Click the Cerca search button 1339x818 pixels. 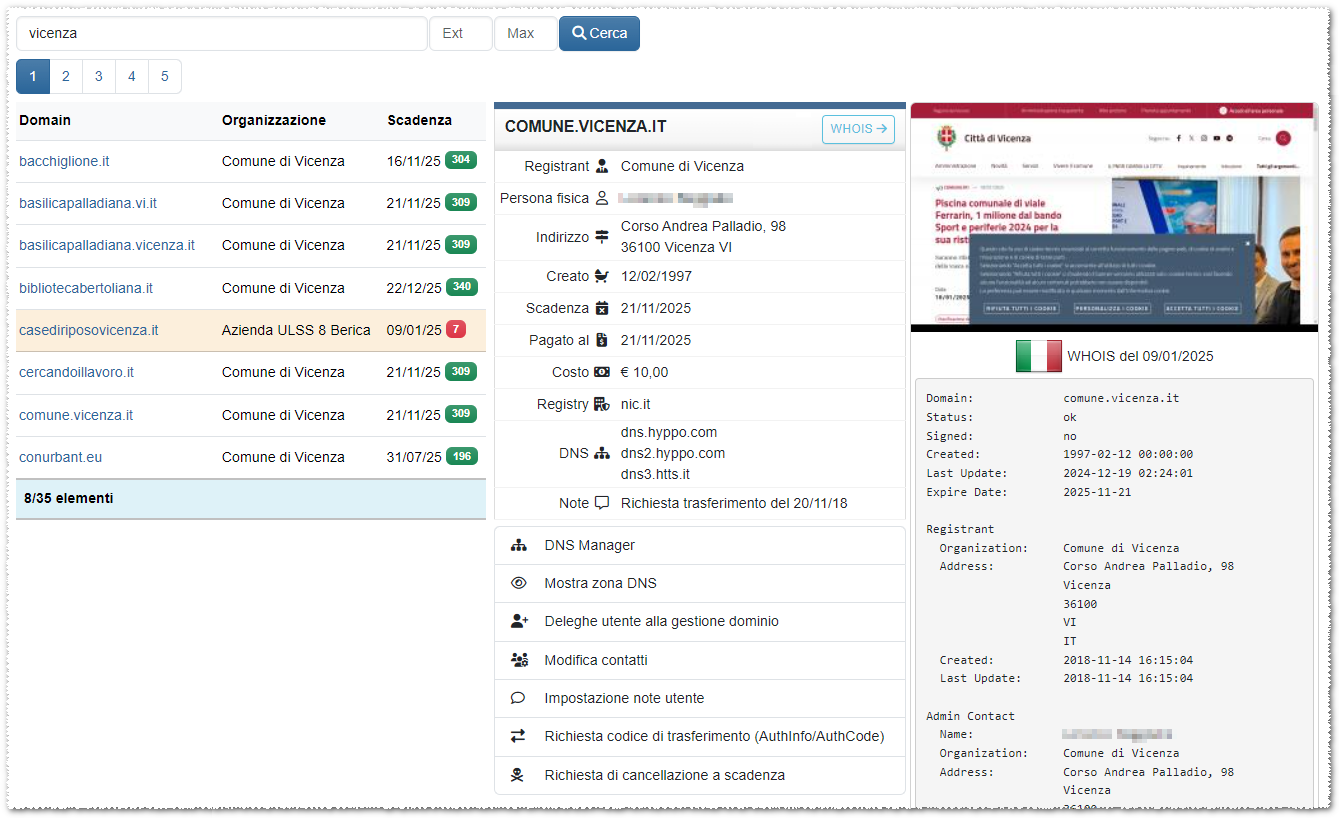click(599, 33)
